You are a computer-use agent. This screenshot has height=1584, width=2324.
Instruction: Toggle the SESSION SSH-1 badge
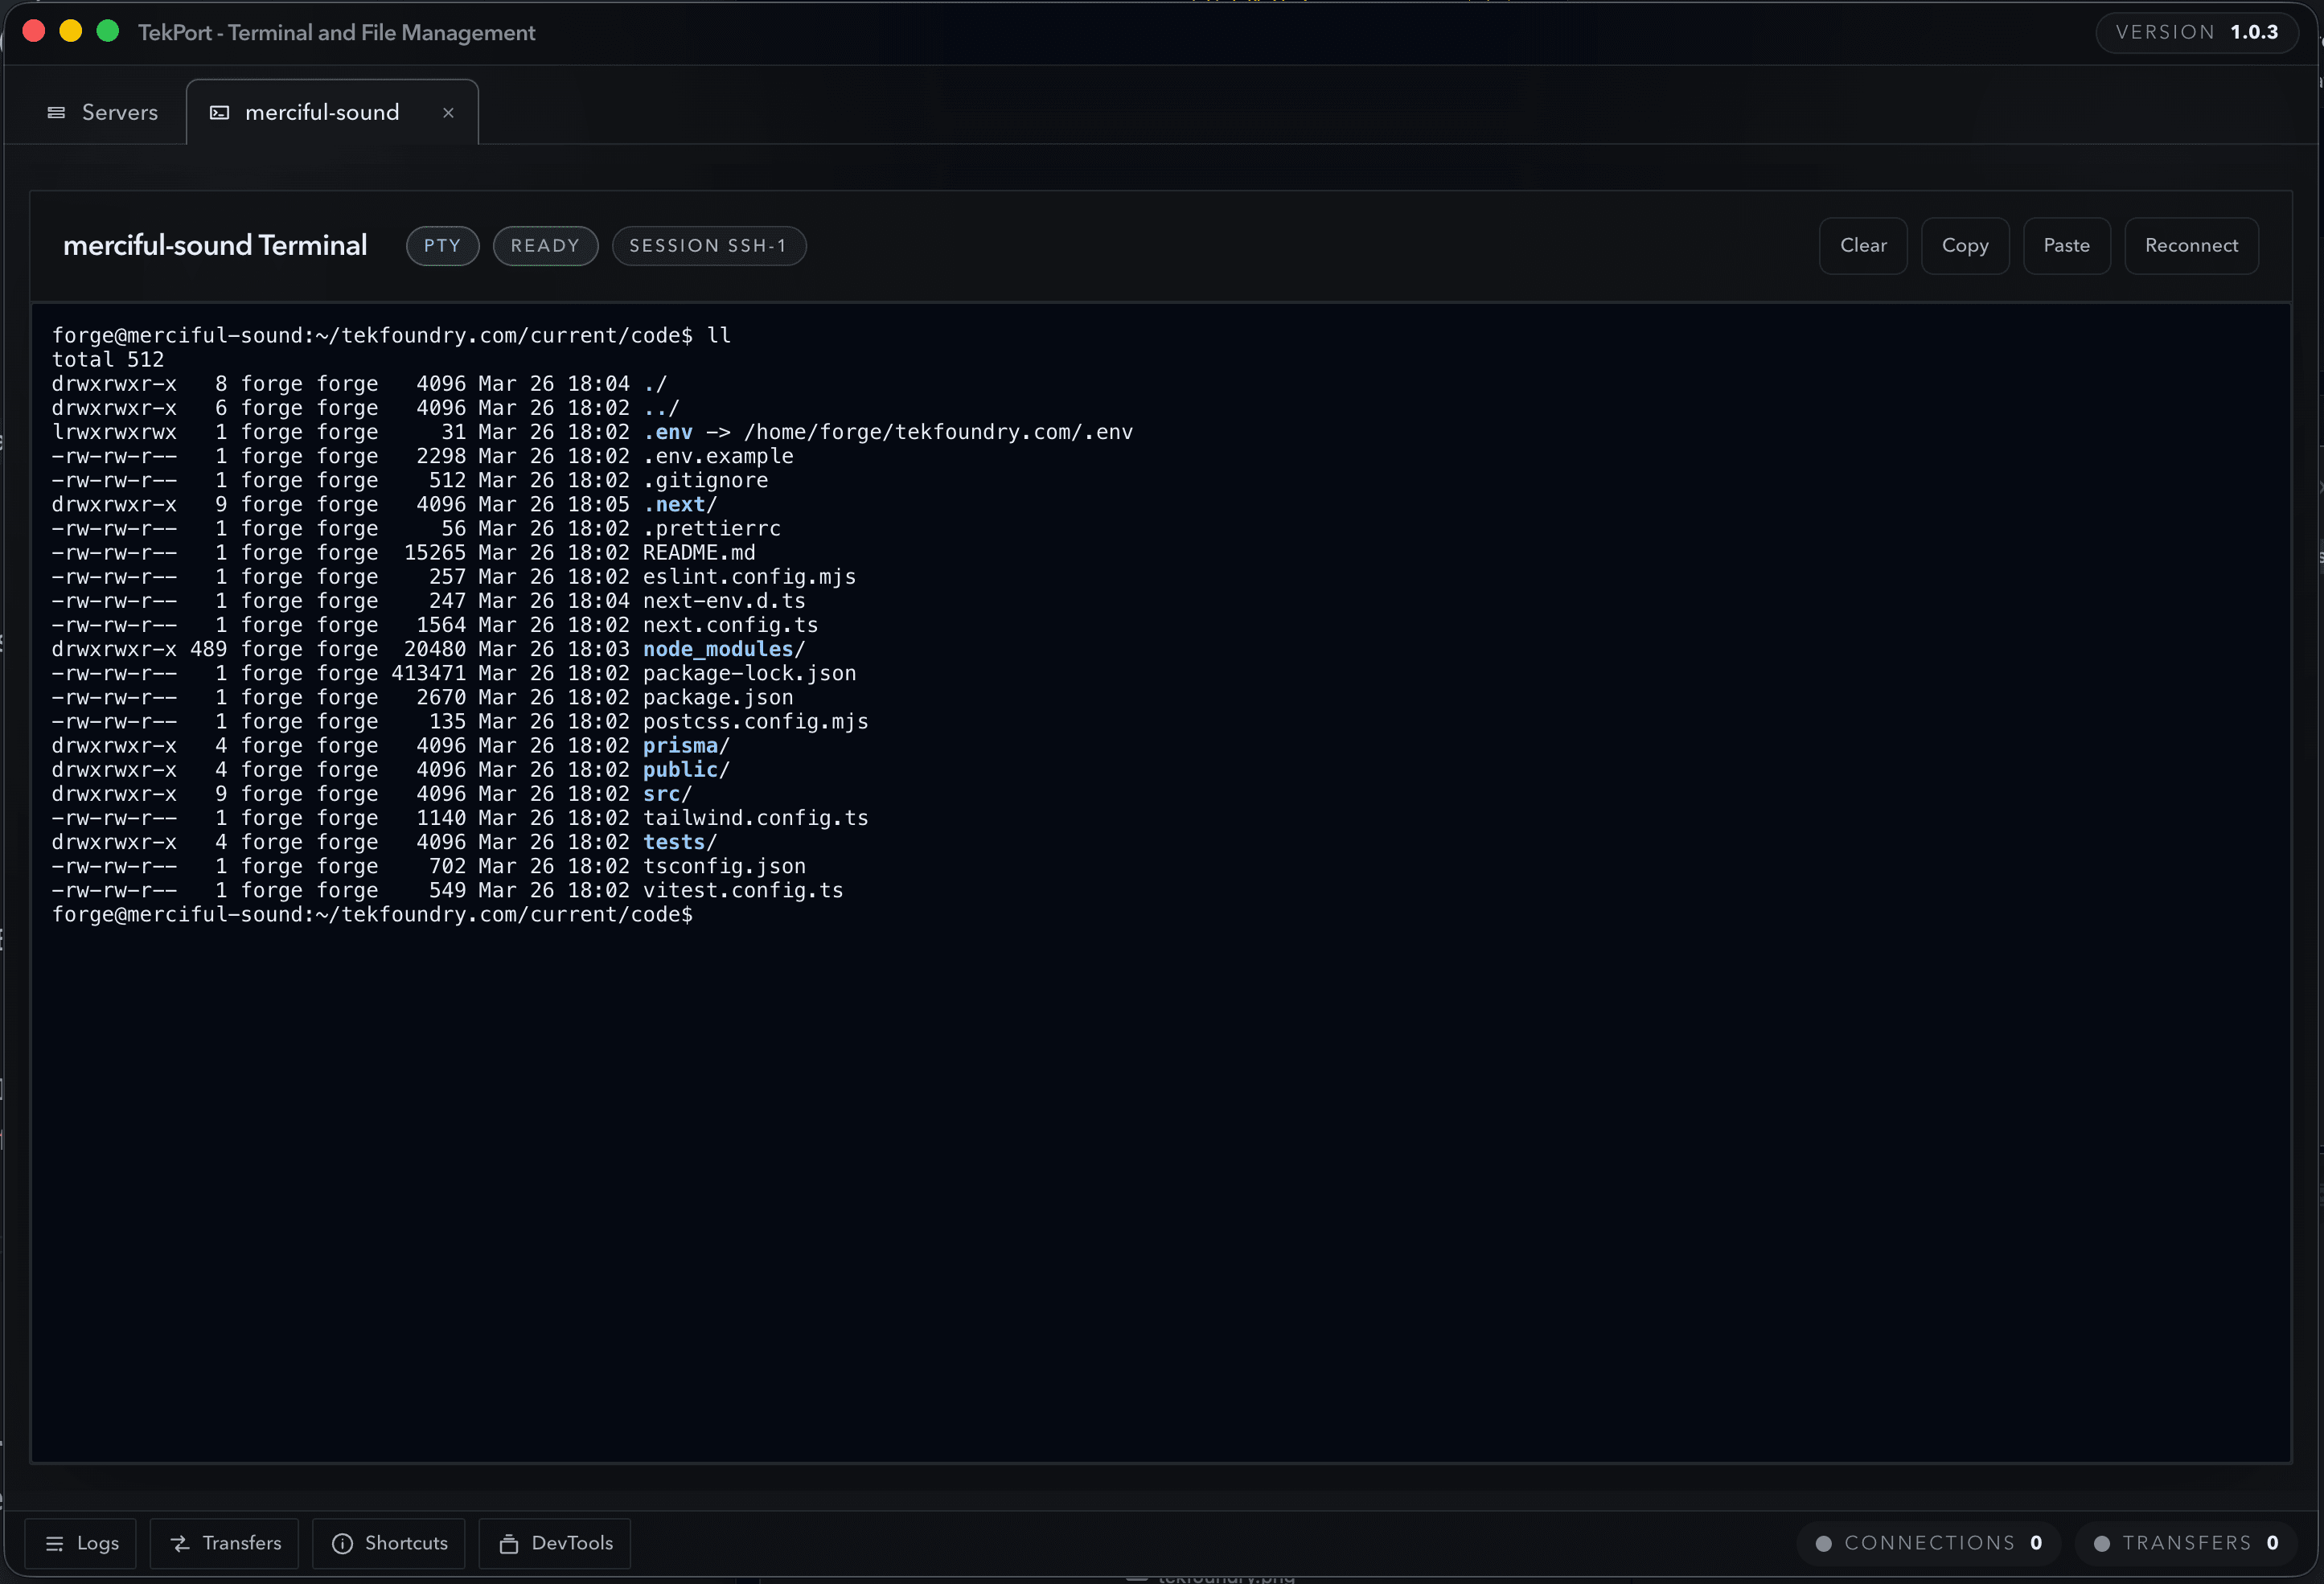pyautogui.click(x=709, y=245)
